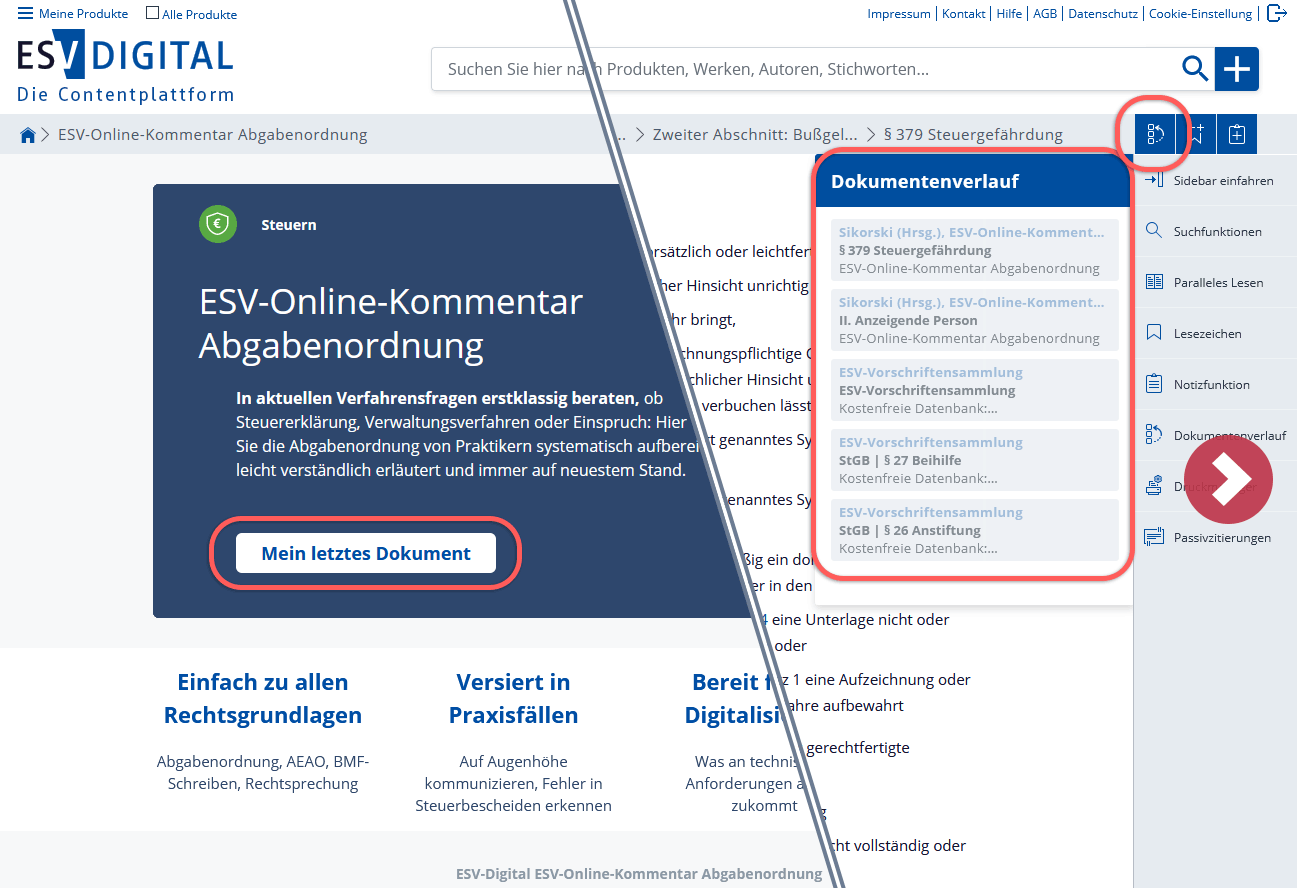Open the Datenschutz link
1297x888 pixels.
(x=1103, y=14)
